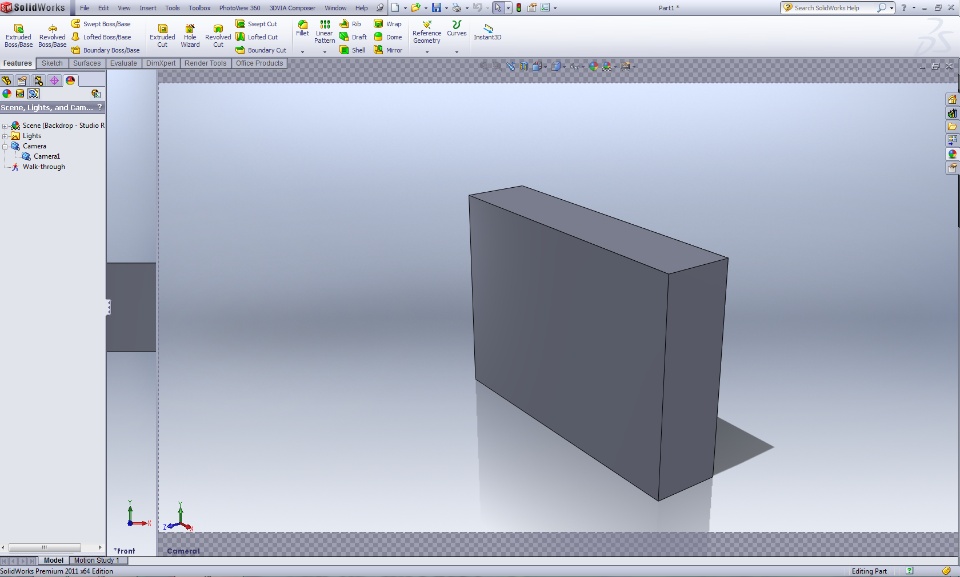
Task: Open the dropdown arrow under Linear Pattern
Action: coord(324,52)
